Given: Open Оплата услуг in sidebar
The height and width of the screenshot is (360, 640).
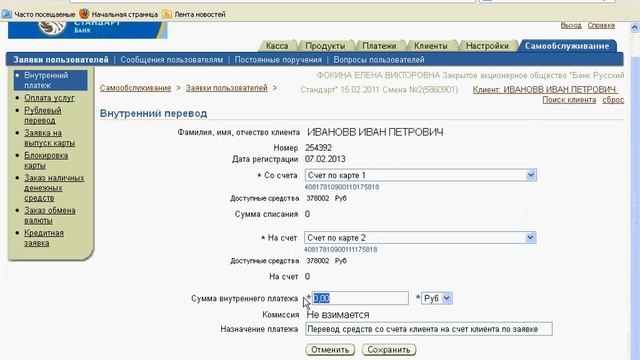Looking at the screenshot, I should [x=49, y=98].
